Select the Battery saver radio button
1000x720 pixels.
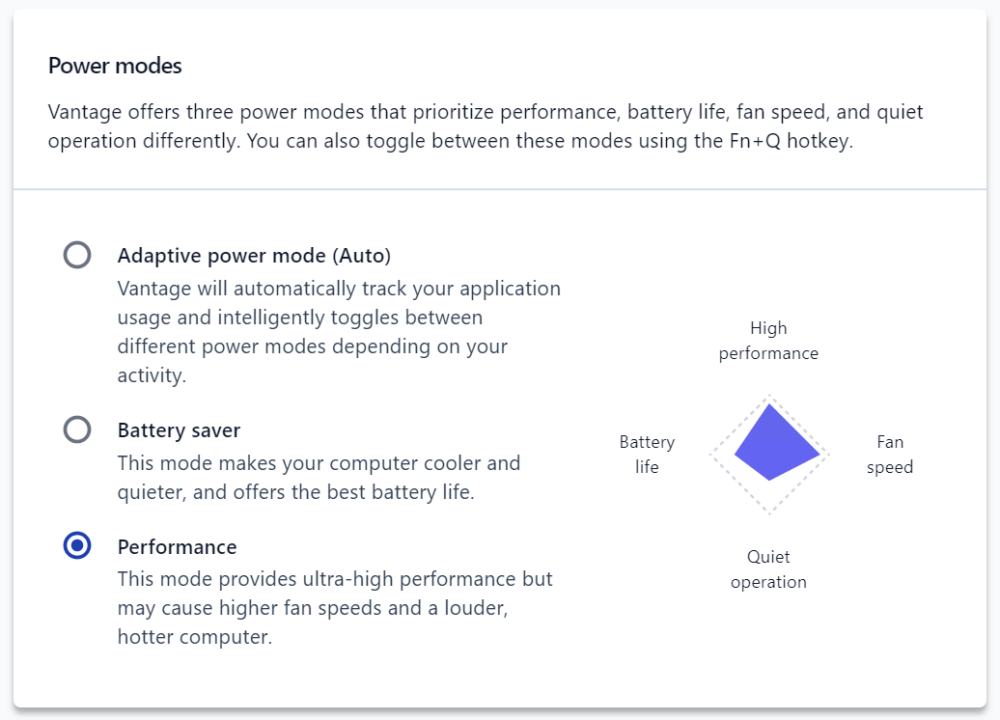coord(77,429)
